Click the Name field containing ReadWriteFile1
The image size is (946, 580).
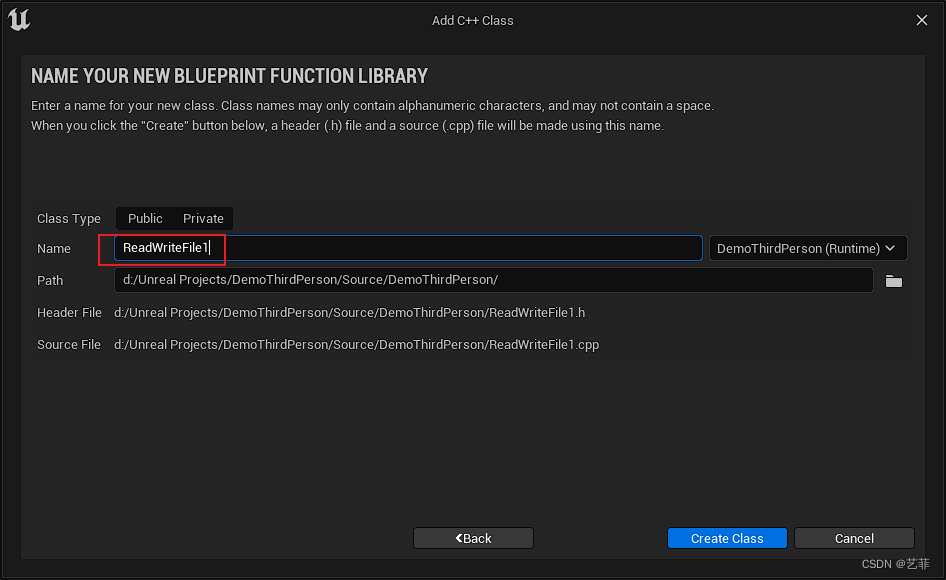[x=408, y=248]
